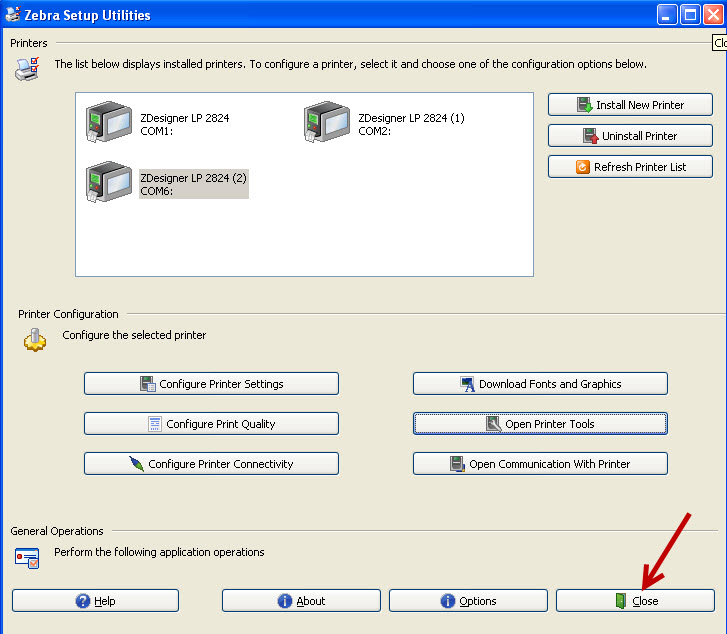Show the About dialog

click(x=301, y=601)
